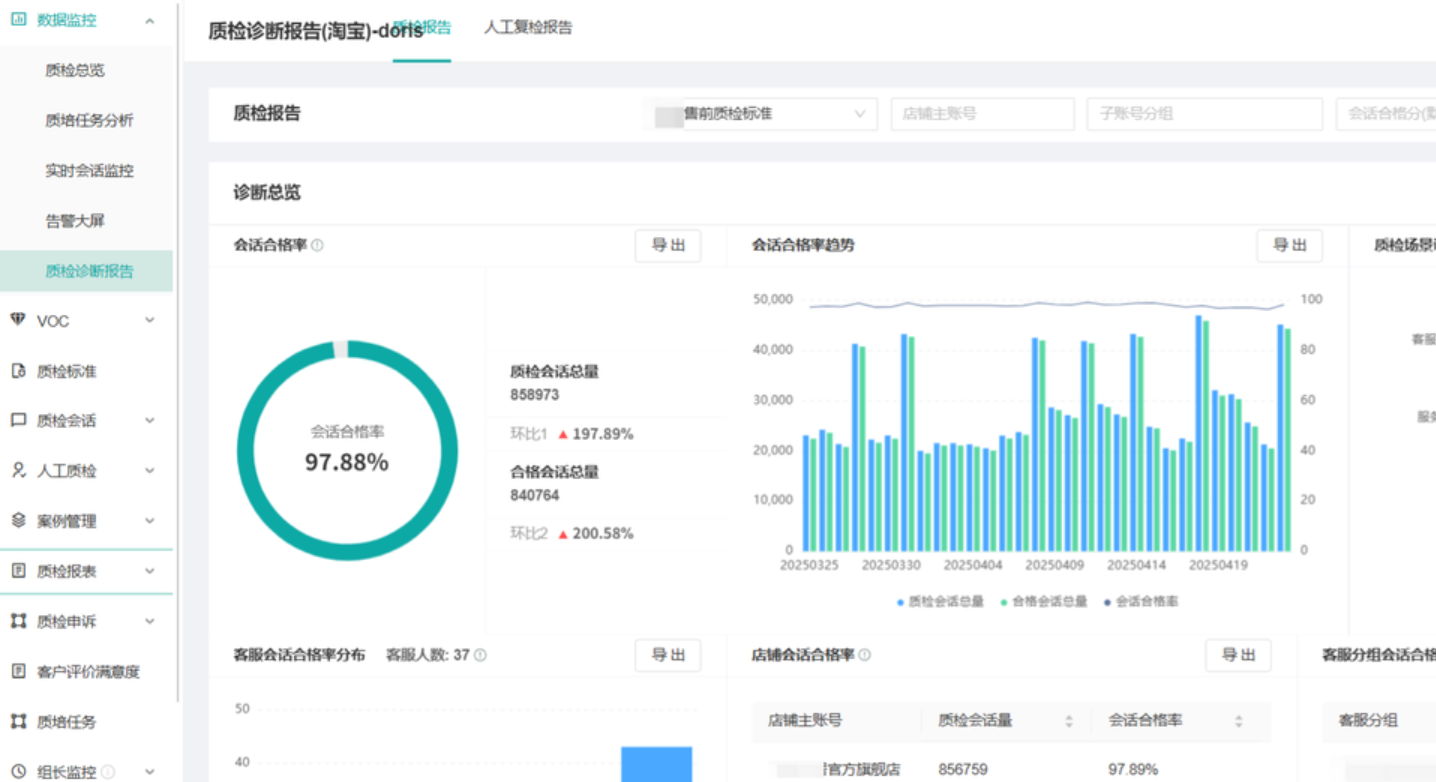The width and height of the screenshot is (1436, 782).
Task: Click the 质检会话 chat bubble icon
Action: click(x=18, y=421)
